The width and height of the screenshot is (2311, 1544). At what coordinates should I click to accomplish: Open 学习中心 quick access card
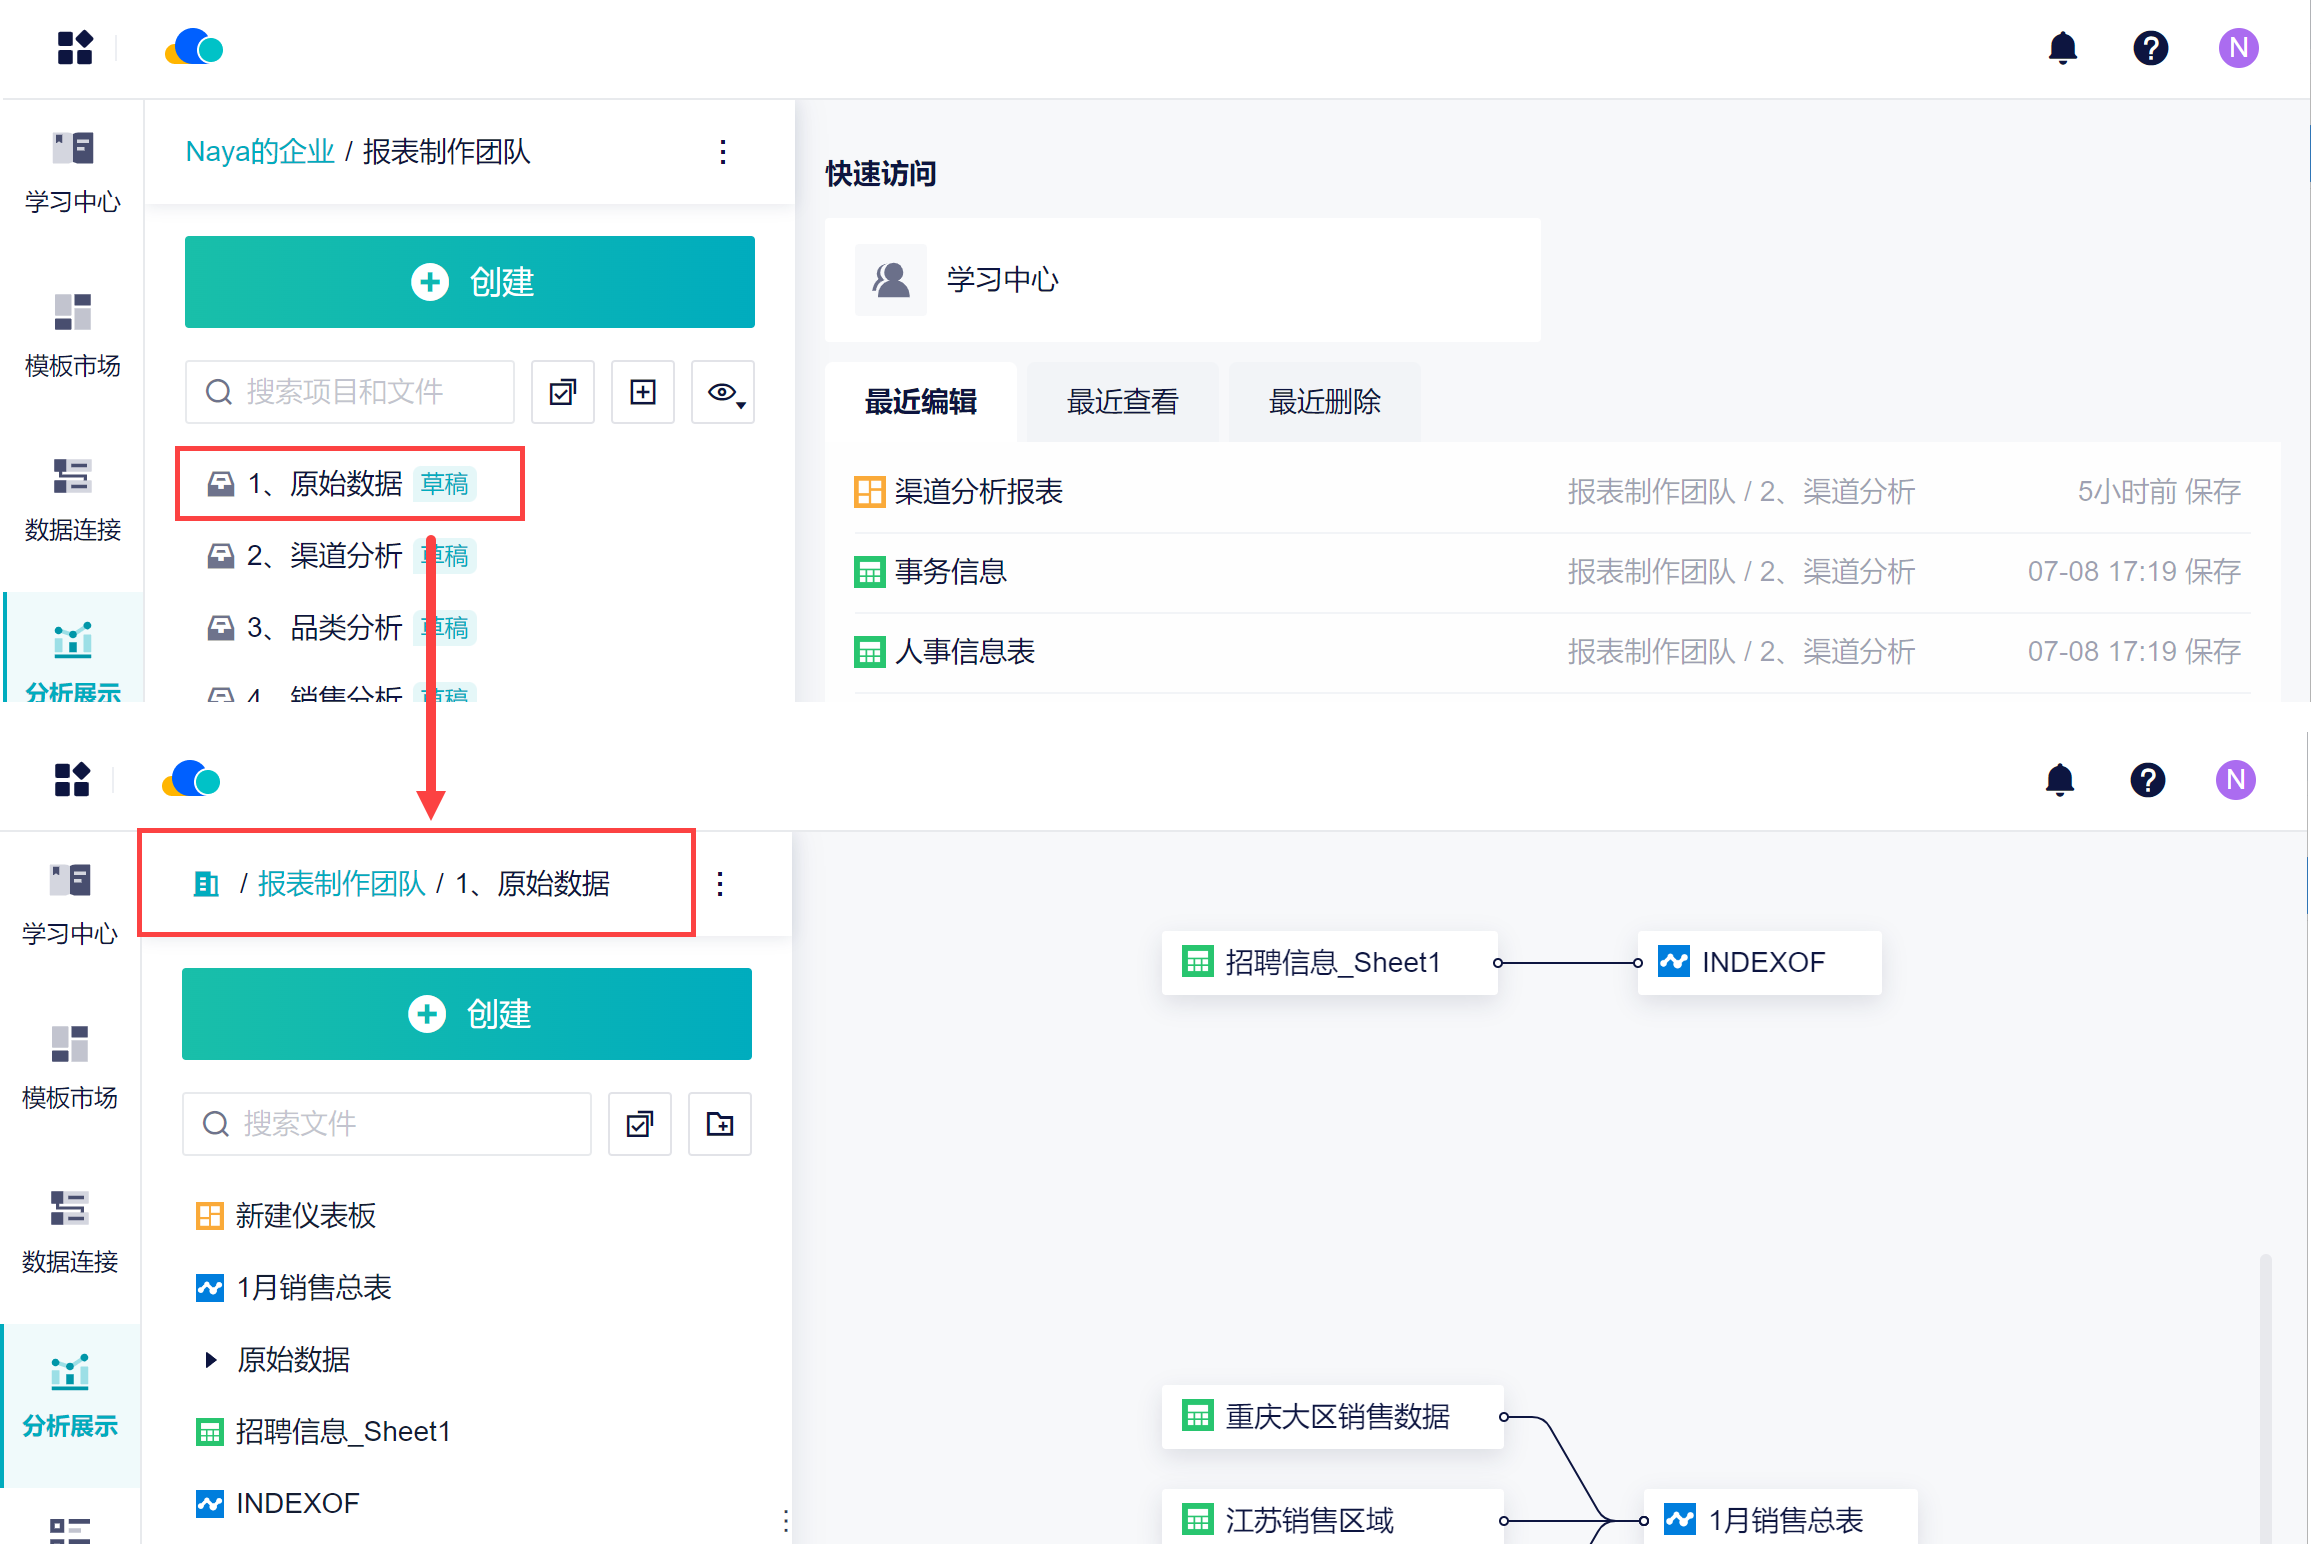pos(1182,280)
